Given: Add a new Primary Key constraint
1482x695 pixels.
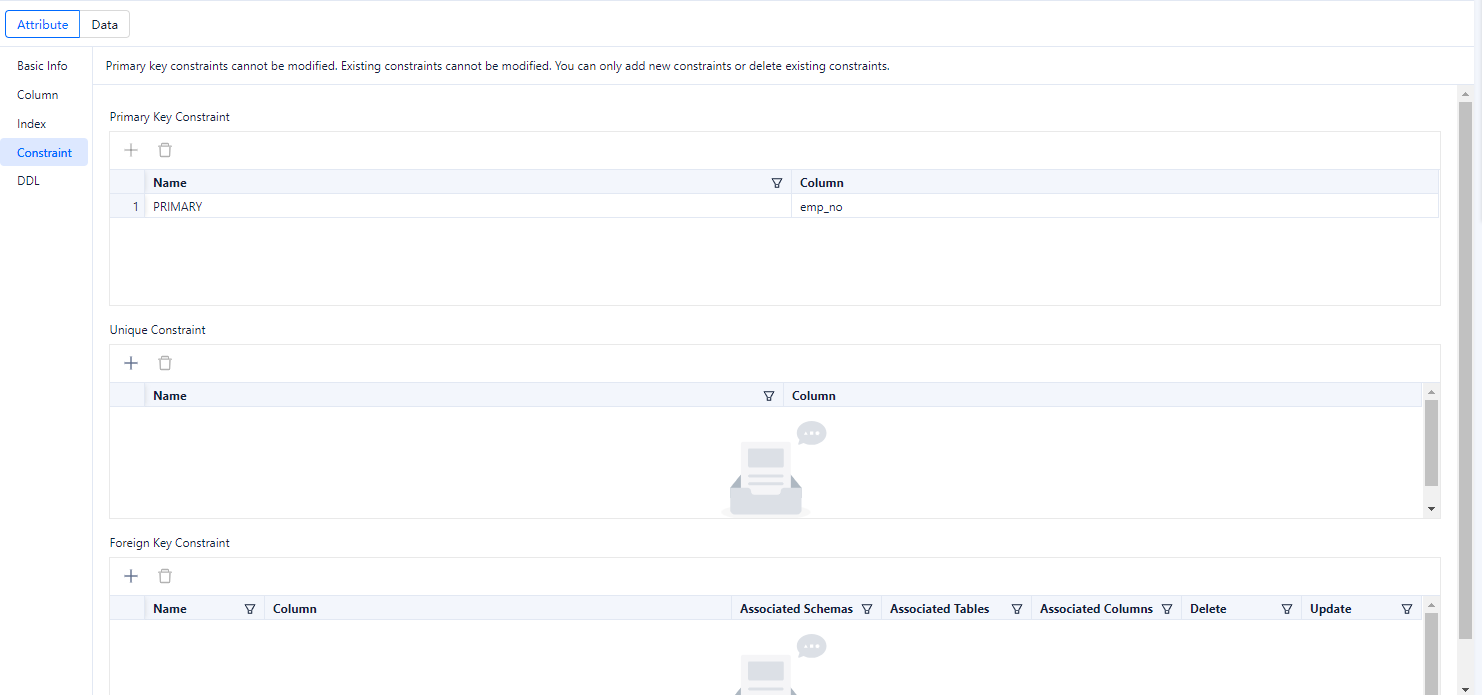Looking at the screenshot, I should coord(131,150).
